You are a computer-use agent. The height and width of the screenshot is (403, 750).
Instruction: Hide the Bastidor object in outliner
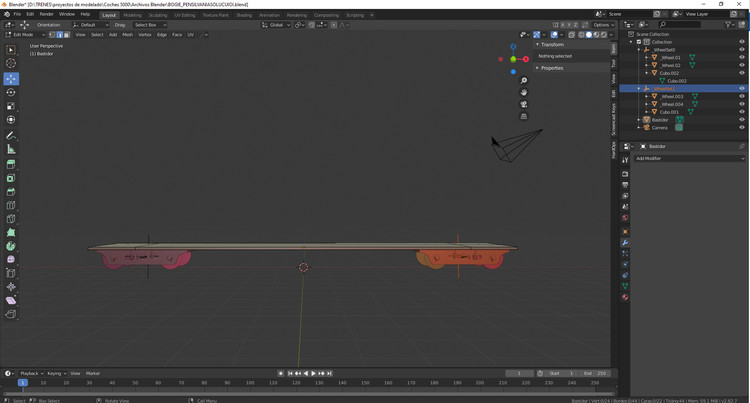pos(742,120)
